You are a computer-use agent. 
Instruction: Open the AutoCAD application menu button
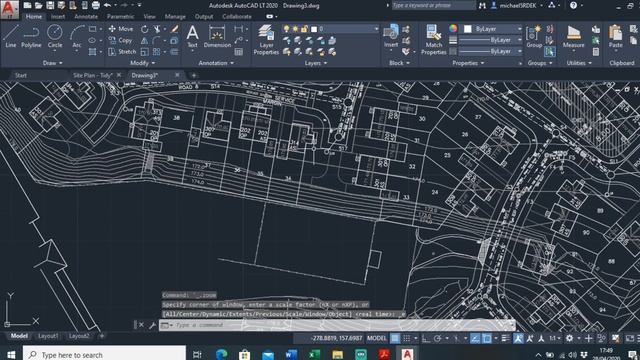(9, 9)
